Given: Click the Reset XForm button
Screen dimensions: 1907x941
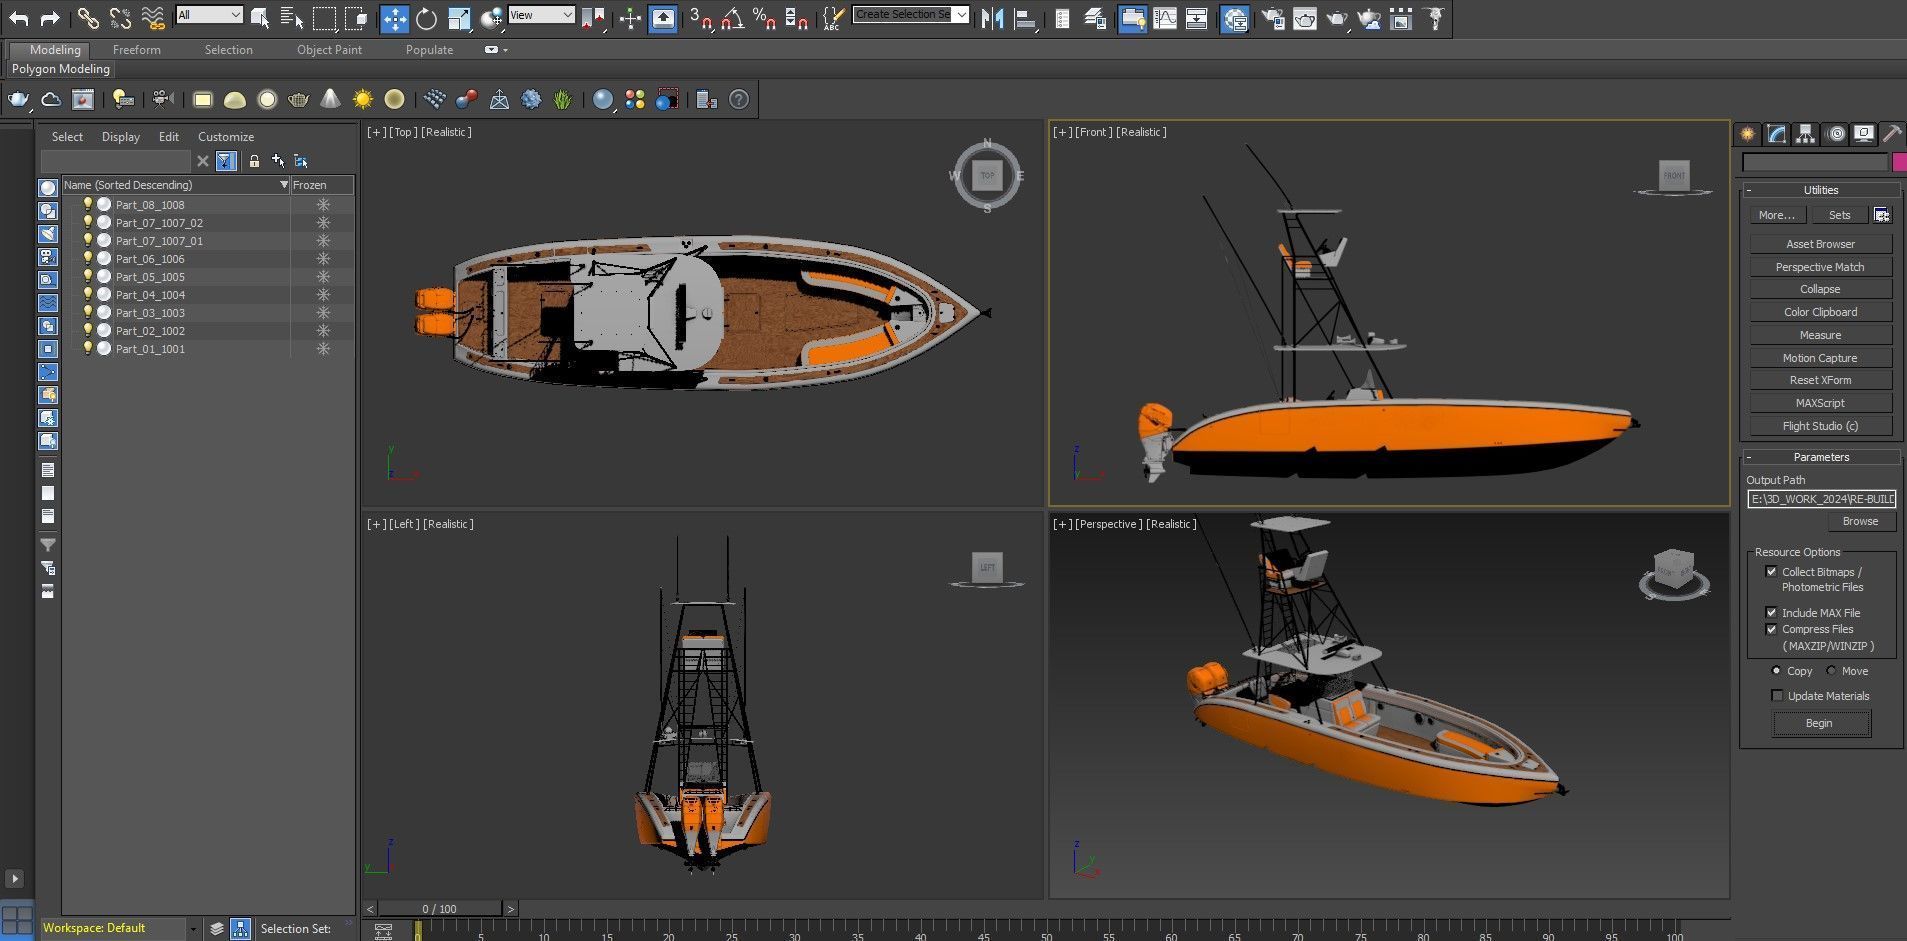Looking at the screenshot, I should click(x=1820, y=380).
